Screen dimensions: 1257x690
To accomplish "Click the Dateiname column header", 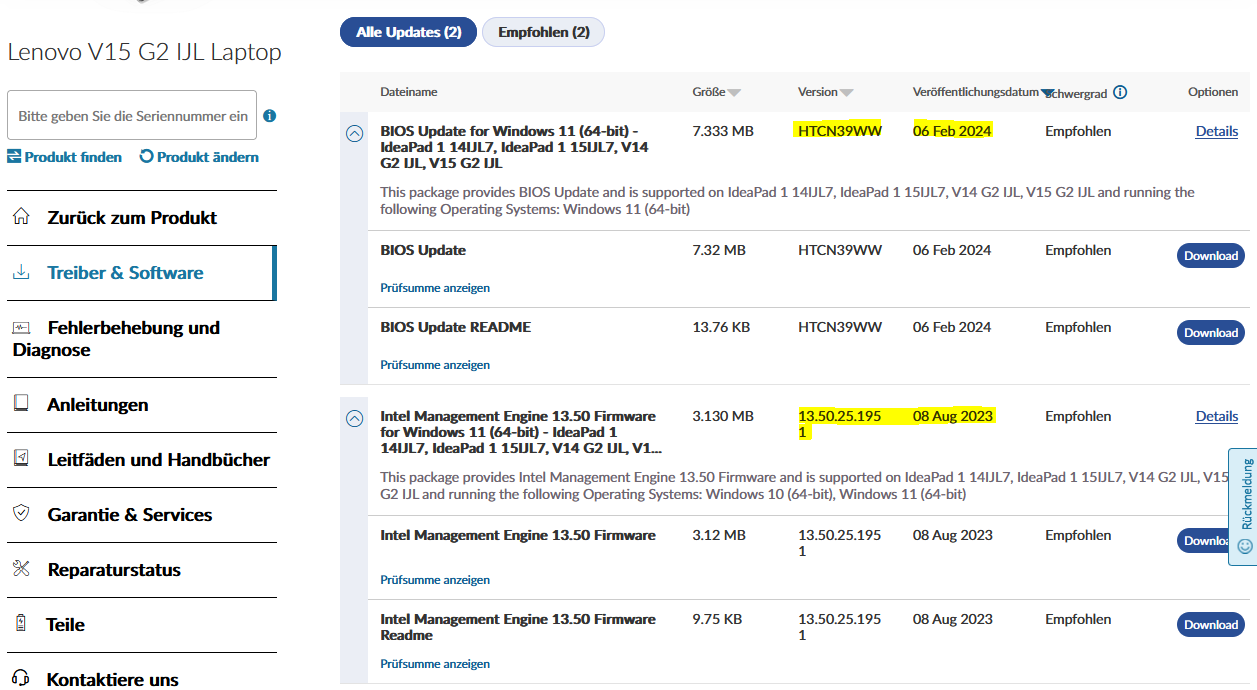I will (408, 92).
